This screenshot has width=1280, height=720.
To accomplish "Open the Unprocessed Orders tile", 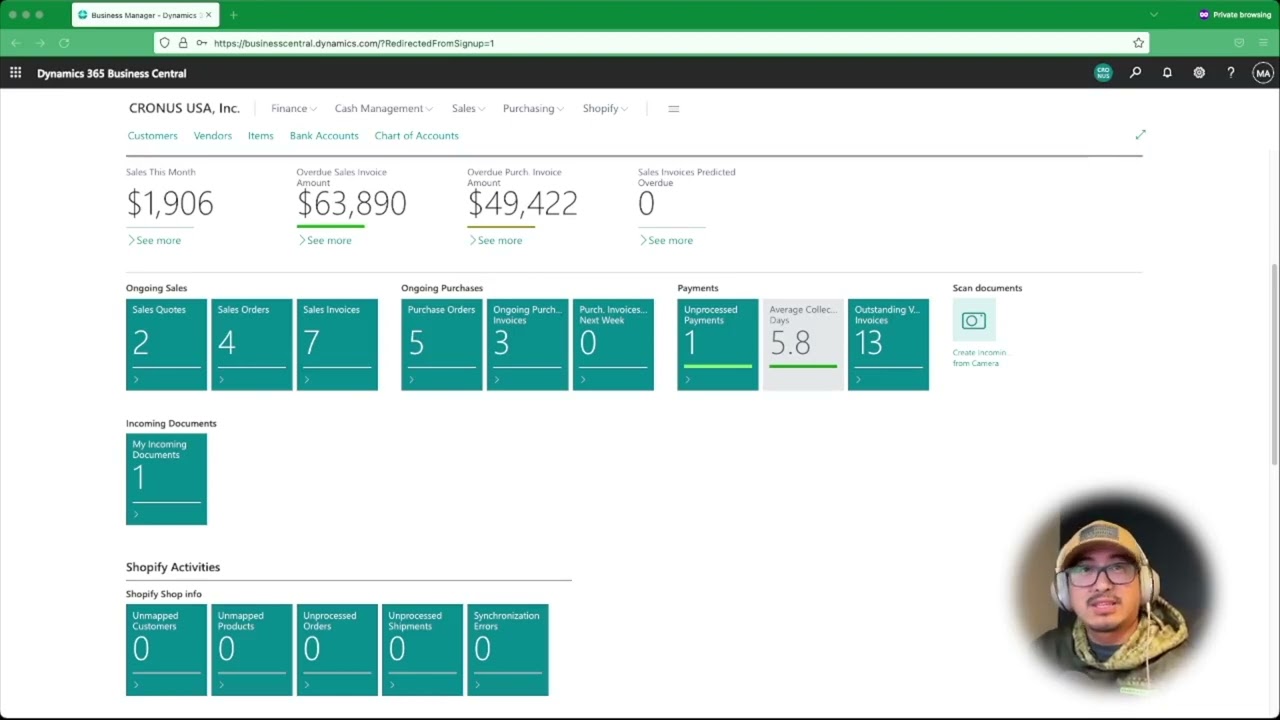I will pos(337,650).
